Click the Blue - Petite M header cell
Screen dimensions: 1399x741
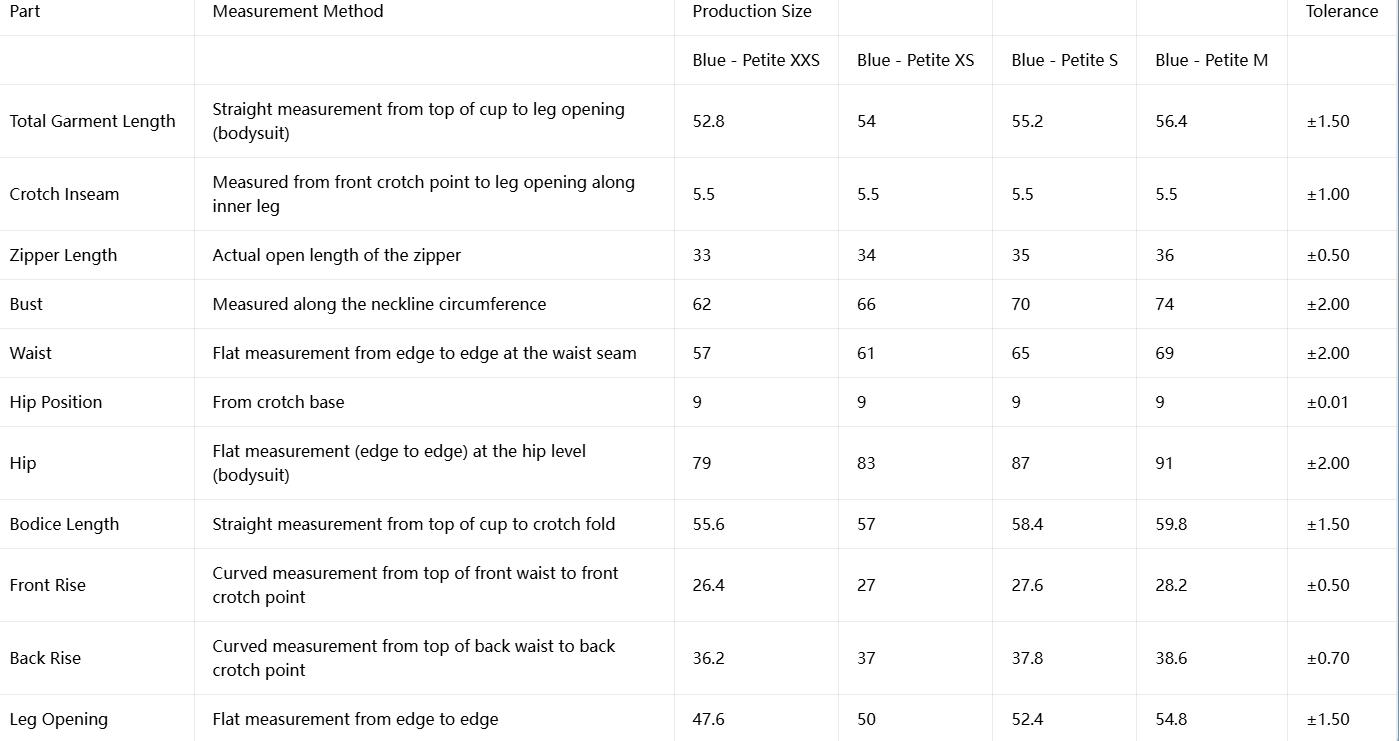(x=1211, y=60)
